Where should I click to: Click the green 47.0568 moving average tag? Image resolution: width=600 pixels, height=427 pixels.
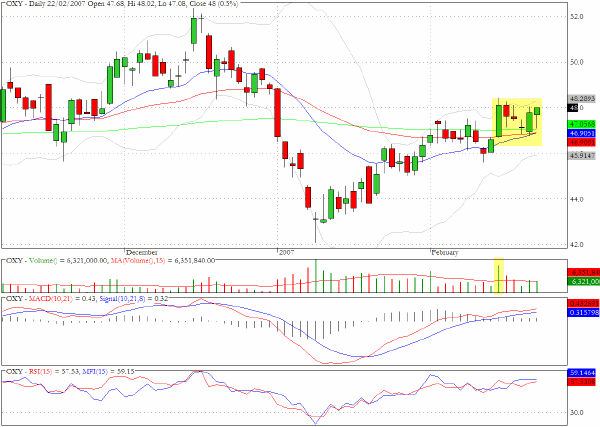click(582, 124)
